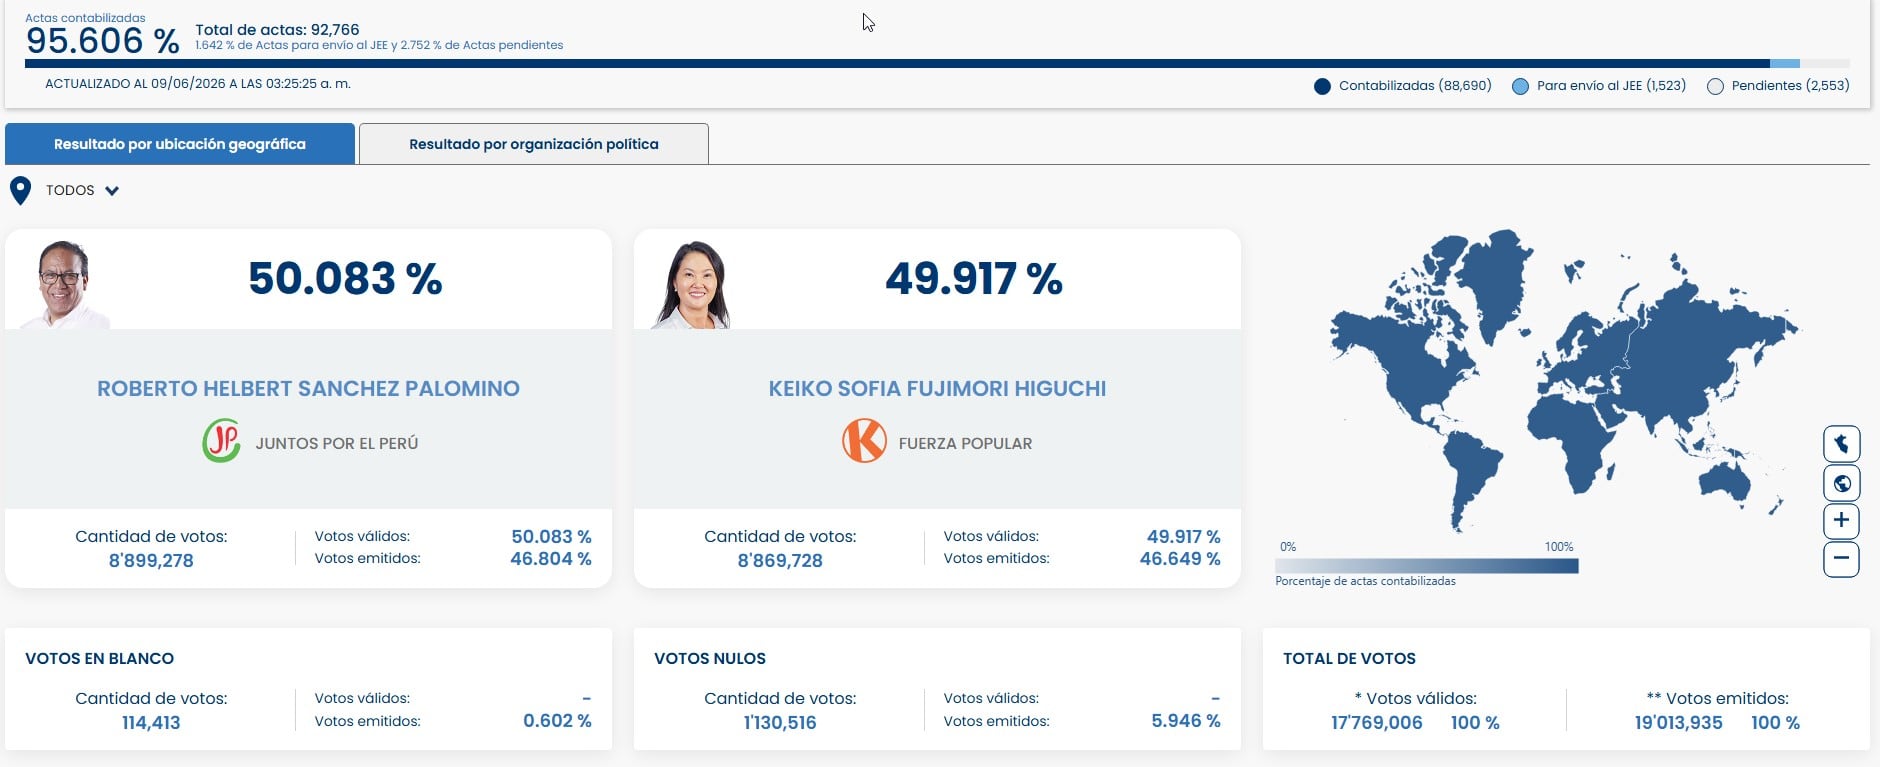
Task: Select vote count 8'869,728
Action: tap(780, 561)
